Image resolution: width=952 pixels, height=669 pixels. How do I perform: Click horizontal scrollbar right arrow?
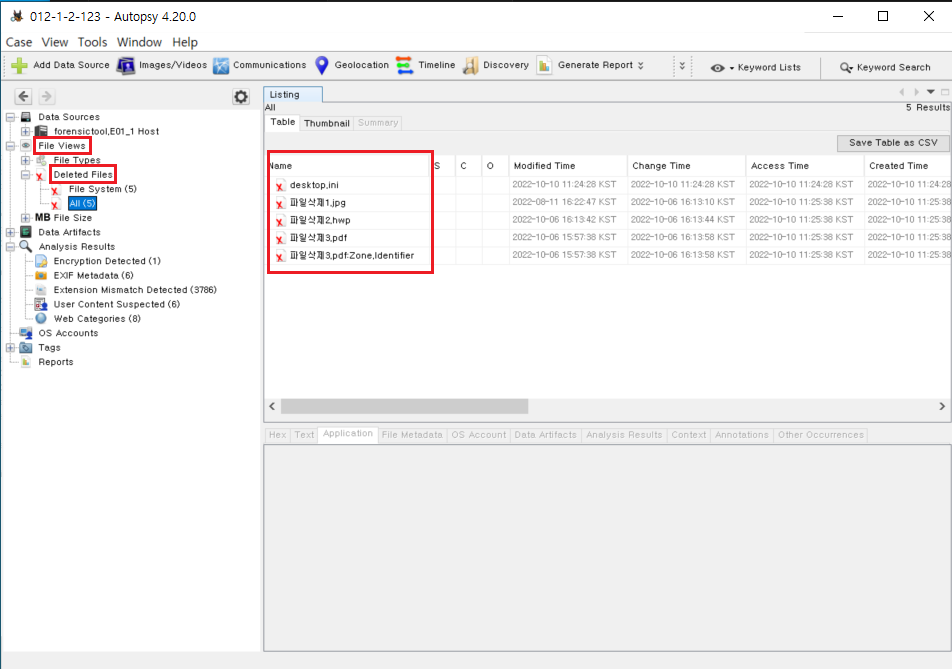coord(942,406)
